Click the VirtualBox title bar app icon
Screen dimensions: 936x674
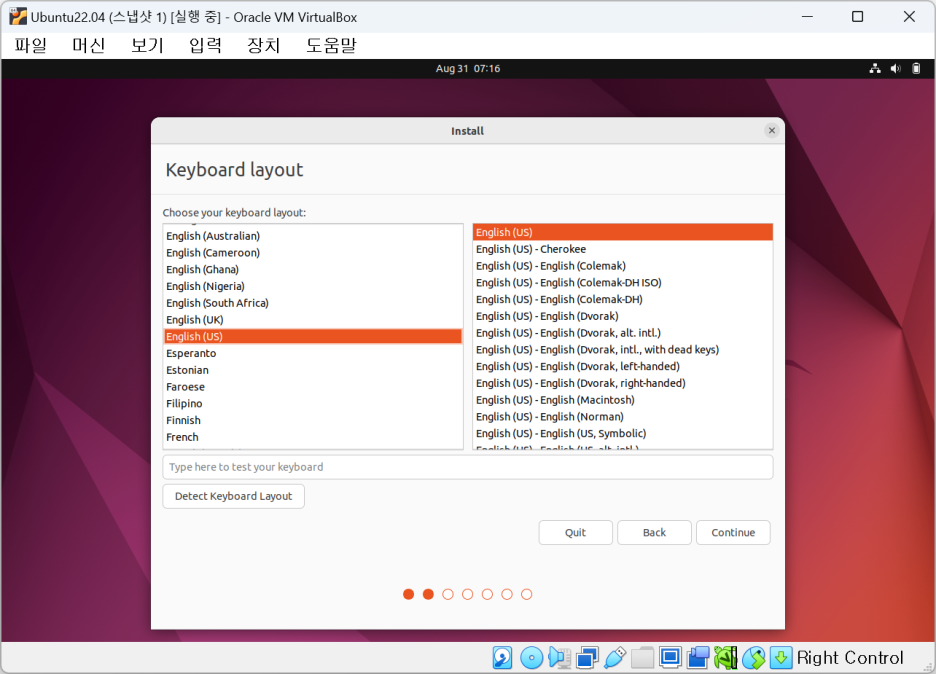click(x=18, y=17)
